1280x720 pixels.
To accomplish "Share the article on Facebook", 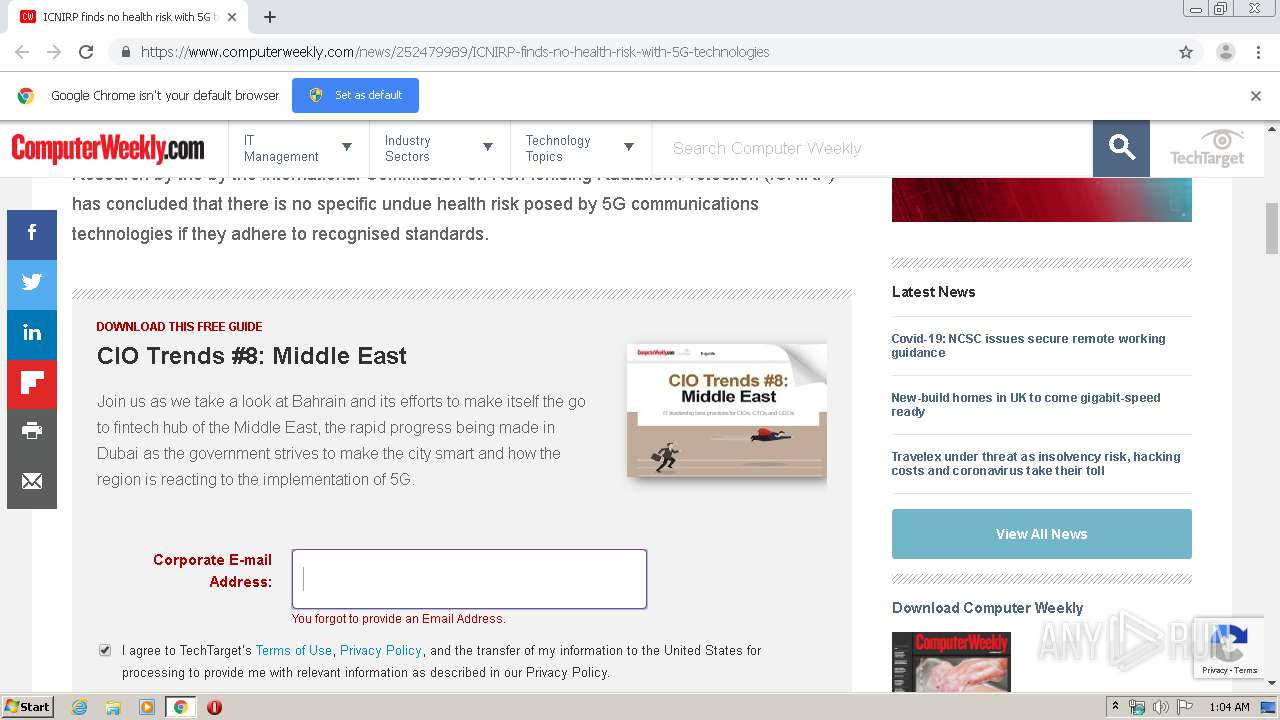I will 32,235.
